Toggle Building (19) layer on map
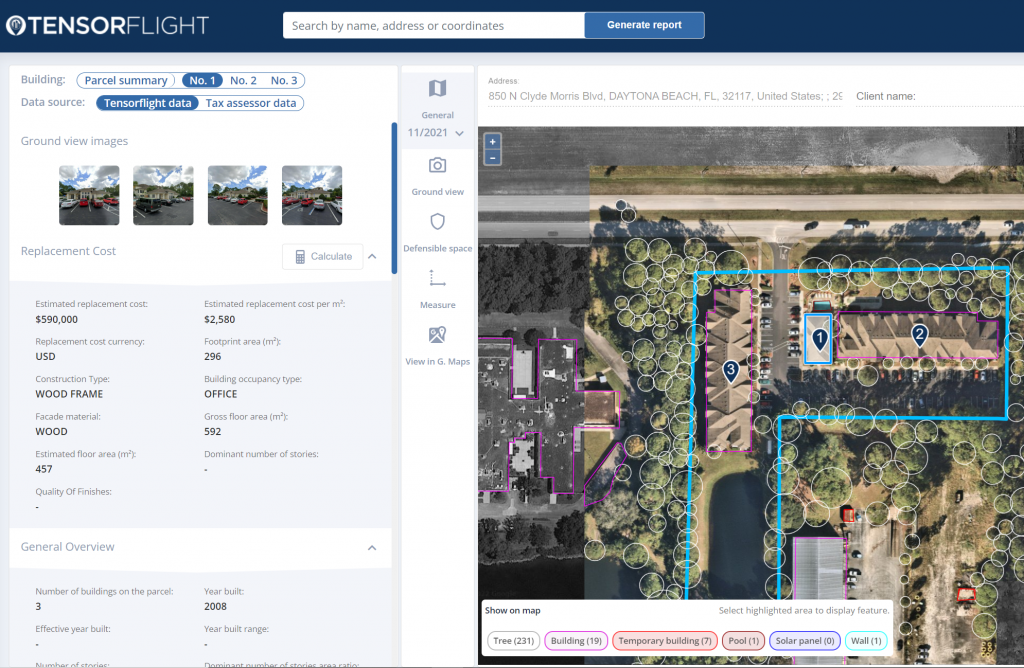This screenshot has height=668, width=1024. (576, 641)
